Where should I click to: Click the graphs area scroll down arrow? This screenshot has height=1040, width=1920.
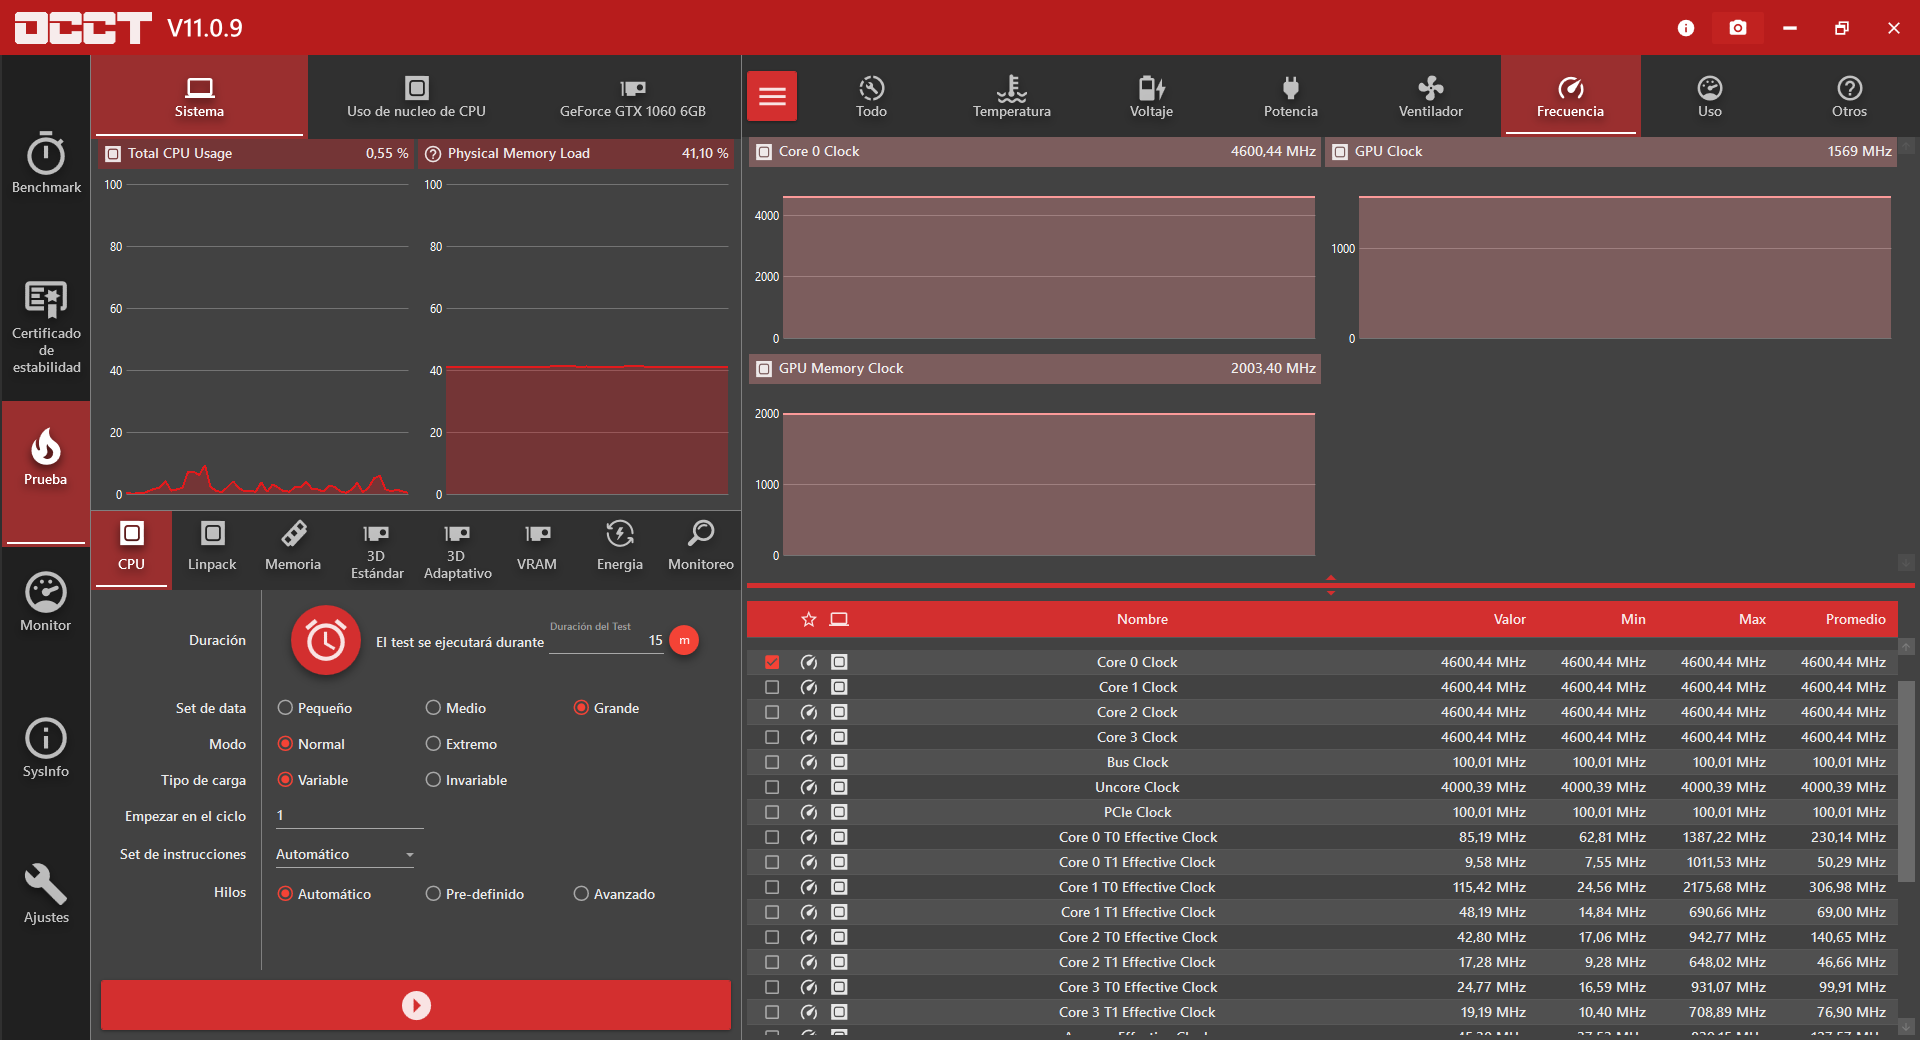coord(1907,562)
